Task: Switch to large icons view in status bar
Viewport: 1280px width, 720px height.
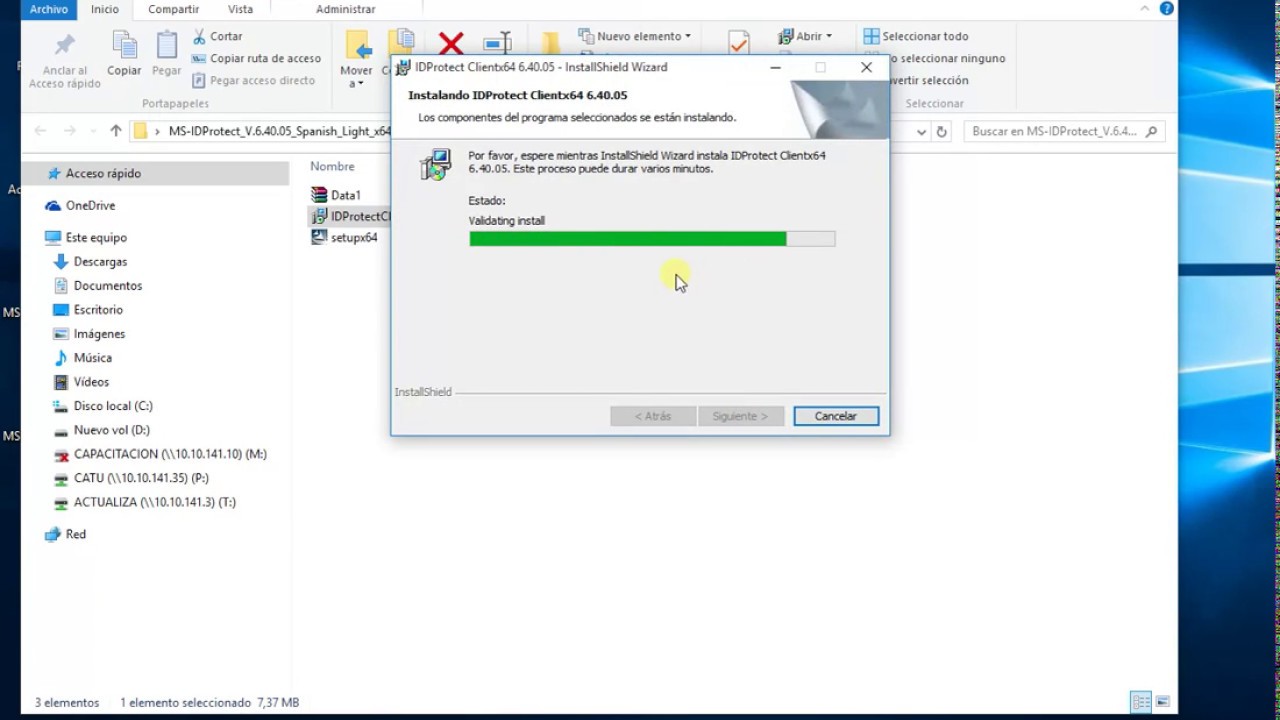Action: pyautogui.click(x=1162, y=702)
